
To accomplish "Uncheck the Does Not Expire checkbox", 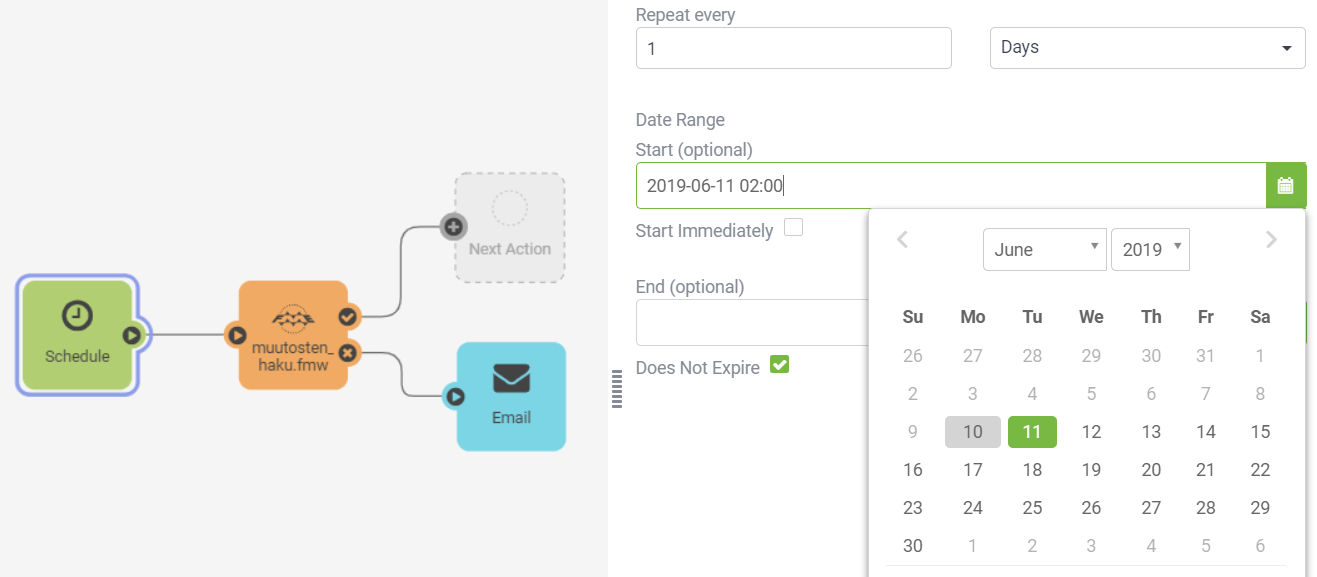I will click(x=780, y=365).
